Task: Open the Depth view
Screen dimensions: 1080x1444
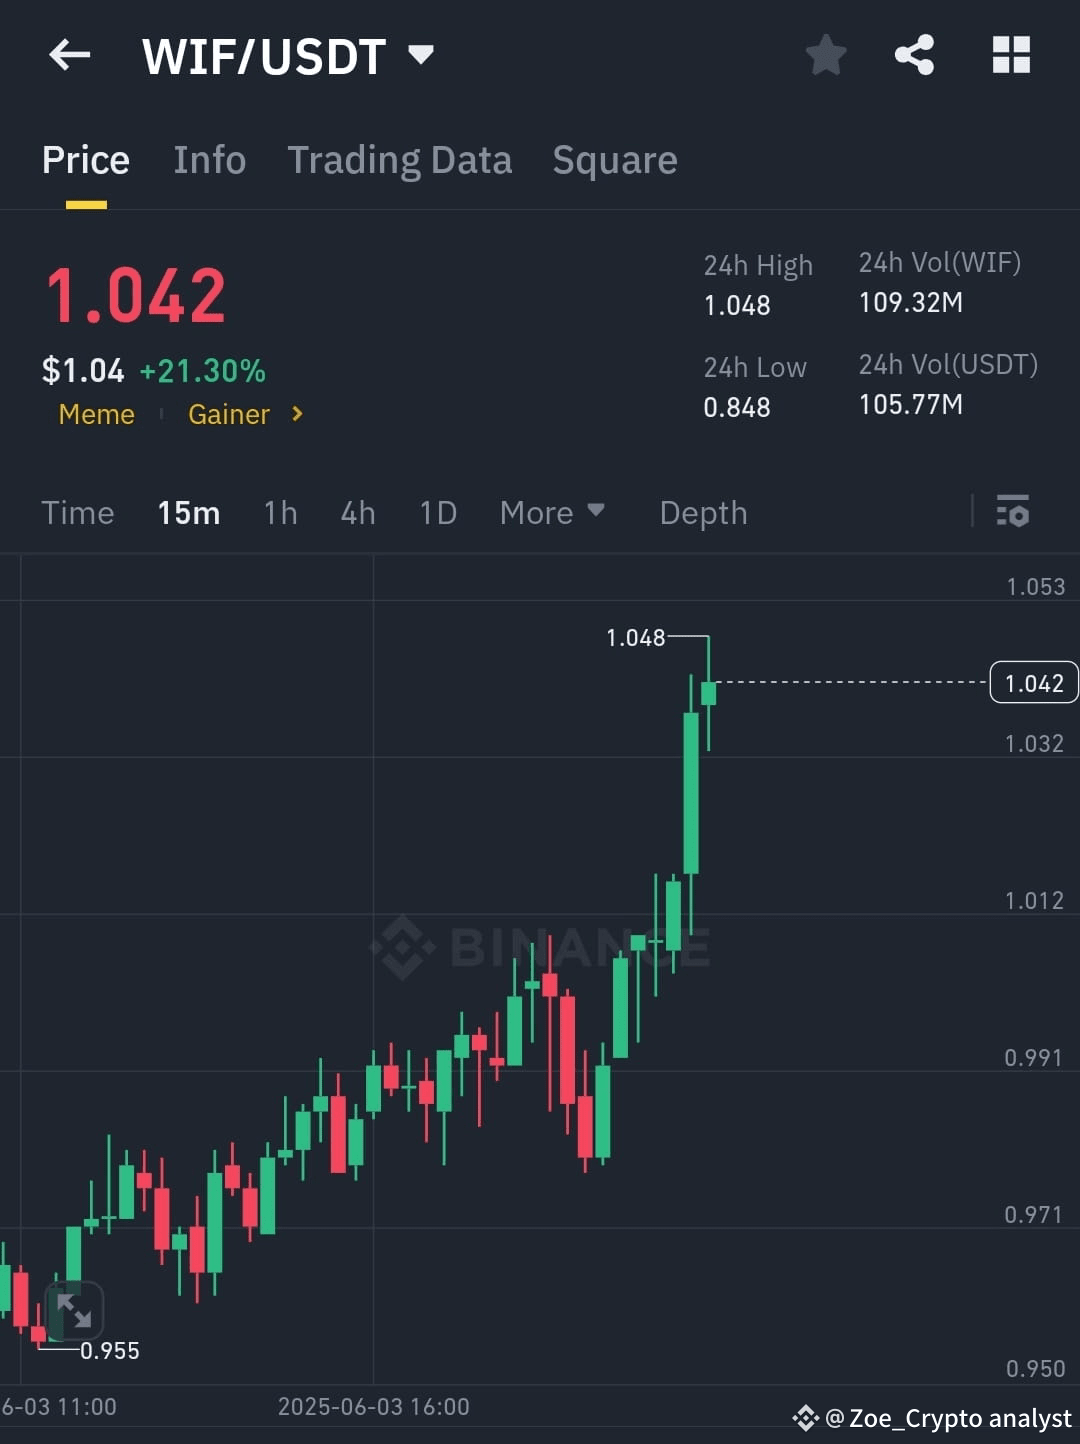Action: [x=703, y=512]
